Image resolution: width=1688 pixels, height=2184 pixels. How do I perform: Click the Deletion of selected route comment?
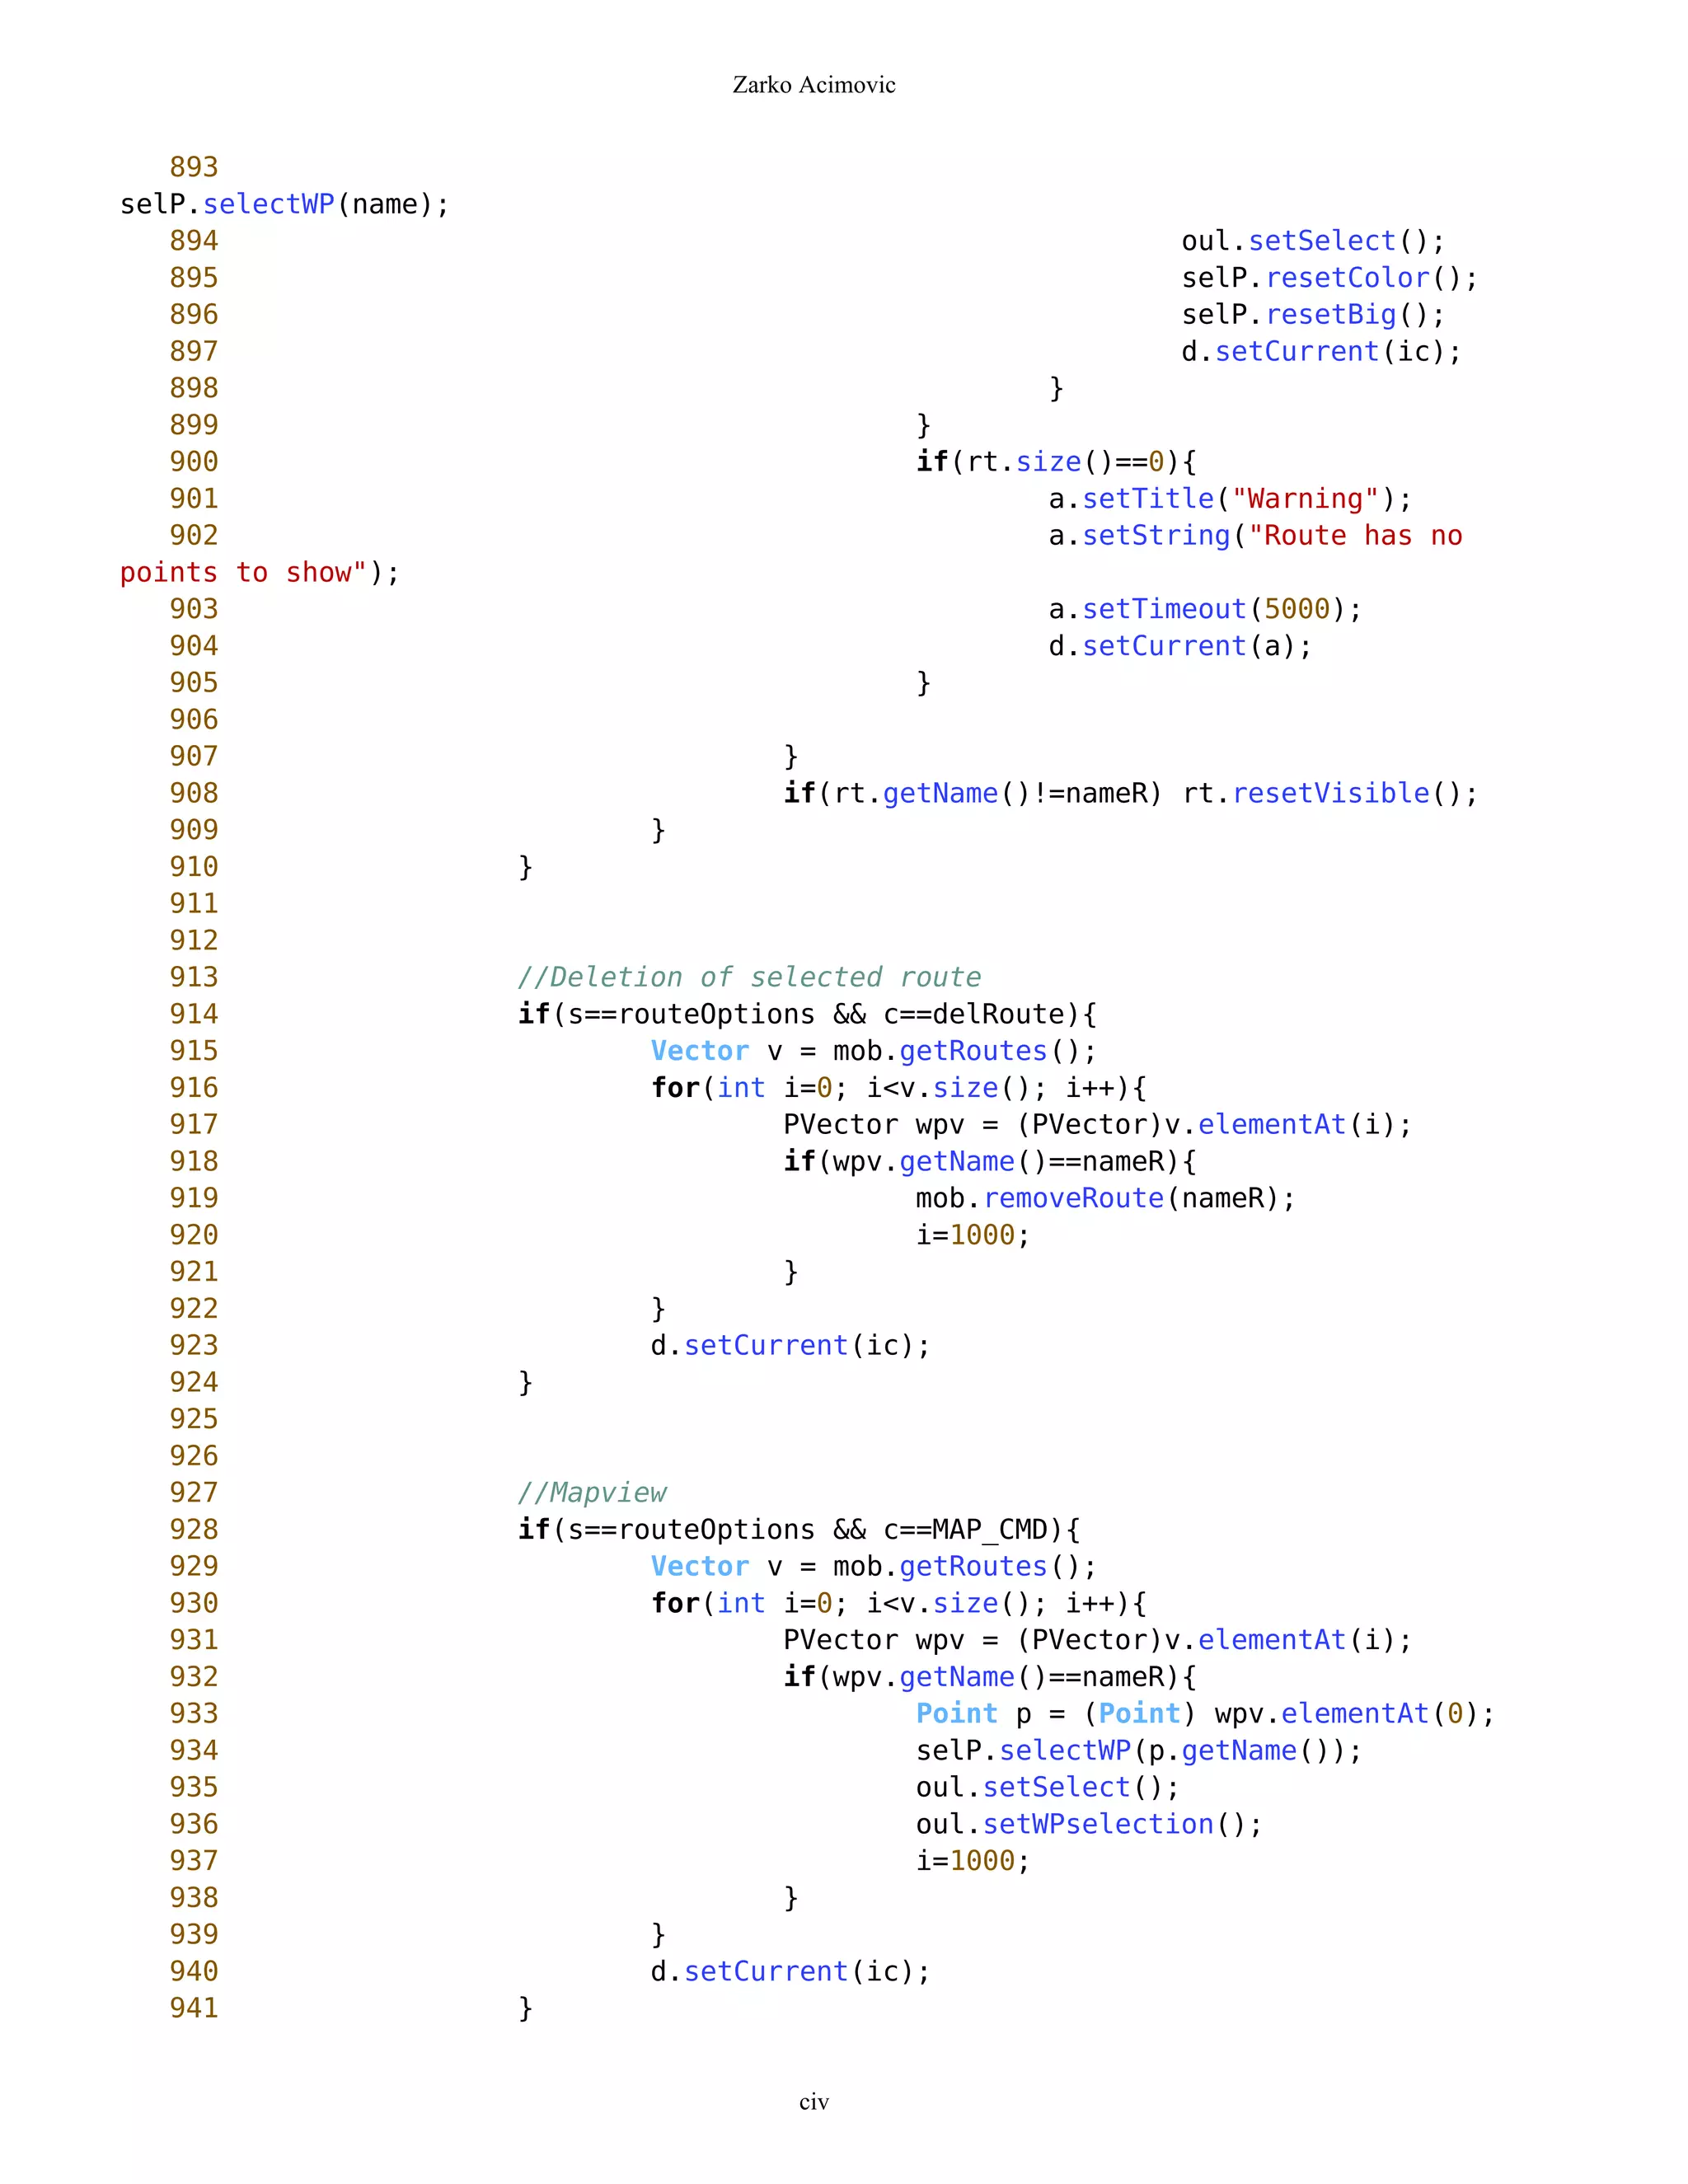(x=749, y=977)
